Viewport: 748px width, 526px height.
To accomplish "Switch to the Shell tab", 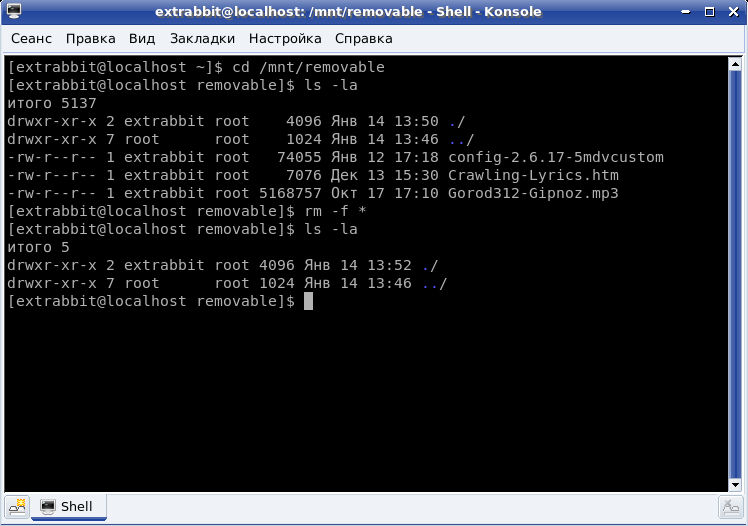I will tap(68, 507).
